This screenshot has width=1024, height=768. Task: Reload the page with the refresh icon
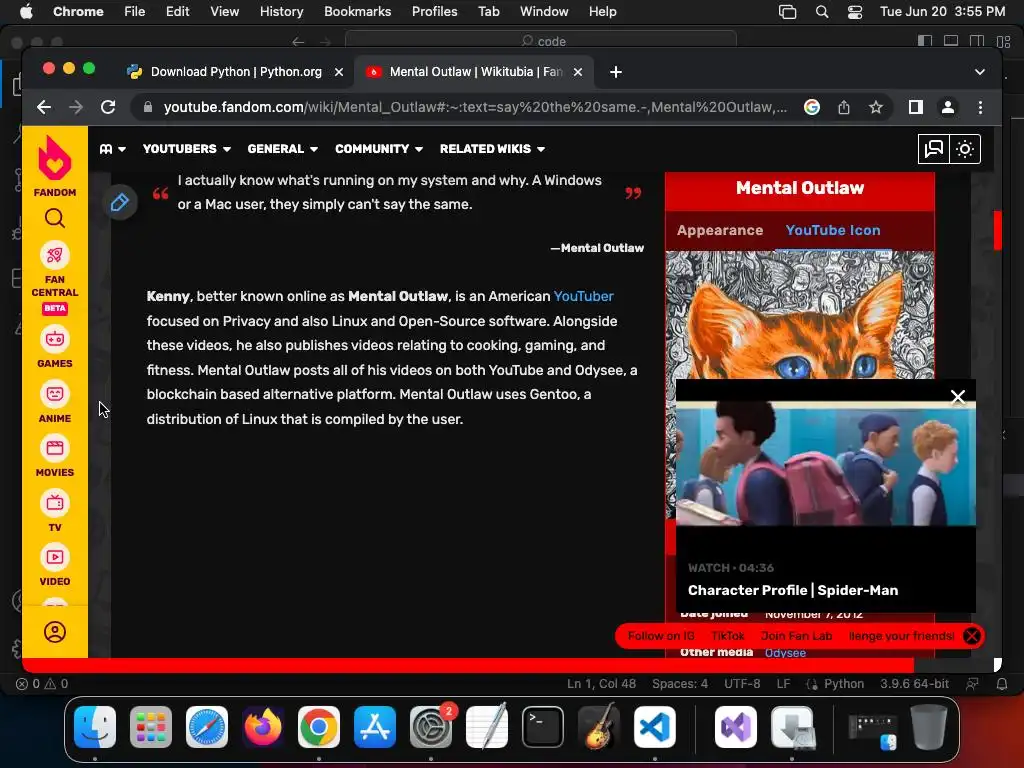(x=108, y=107)
